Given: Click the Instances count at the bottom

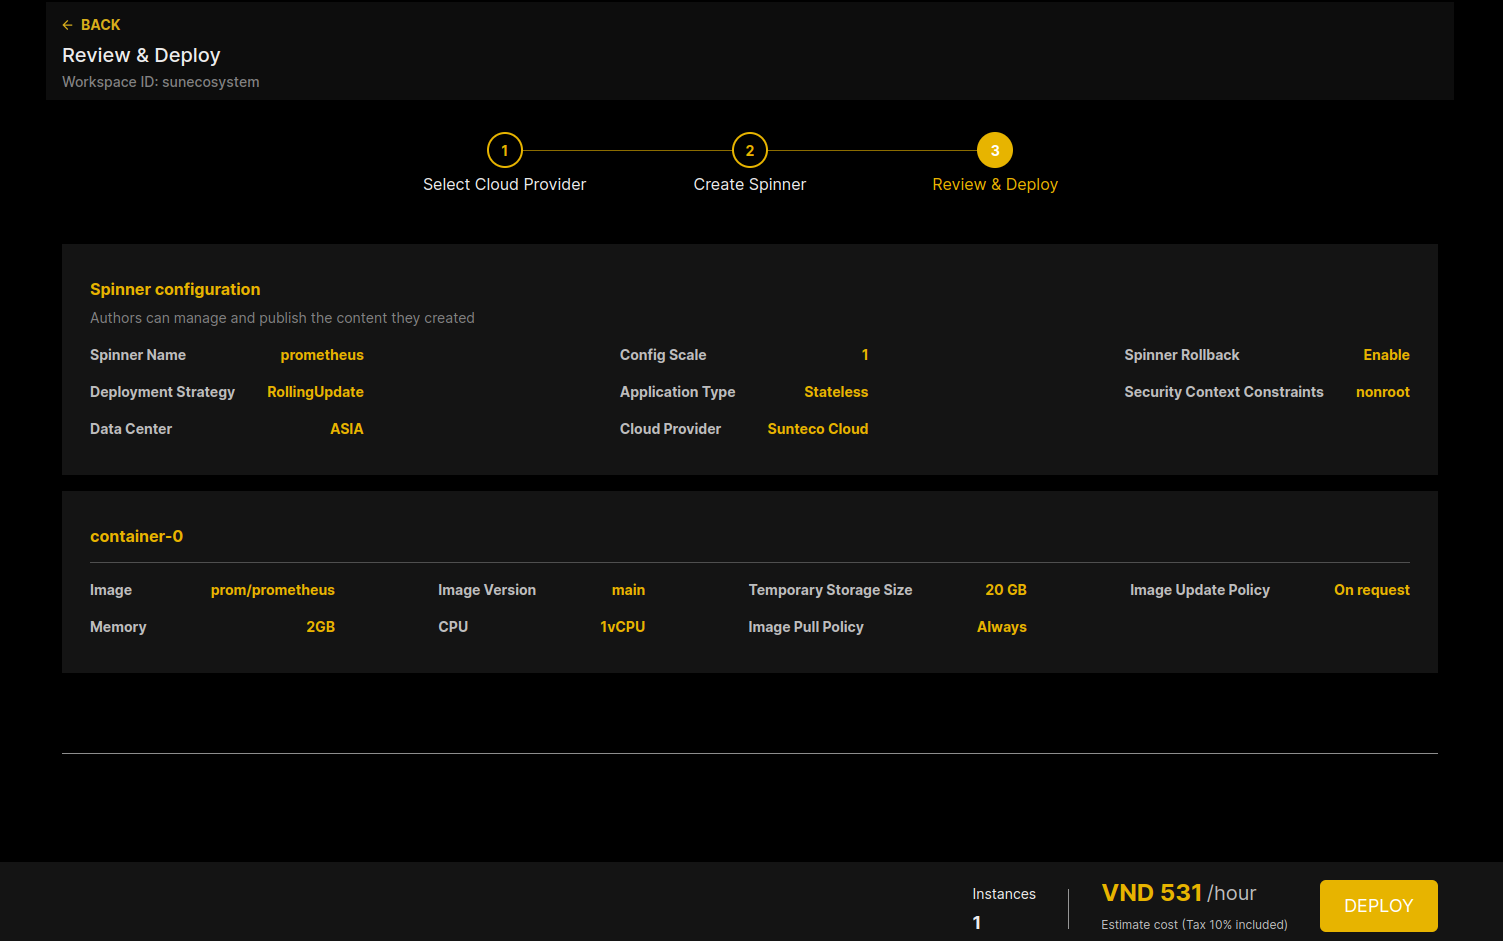Looking at the screenshot, I should [x=977, y=923].
